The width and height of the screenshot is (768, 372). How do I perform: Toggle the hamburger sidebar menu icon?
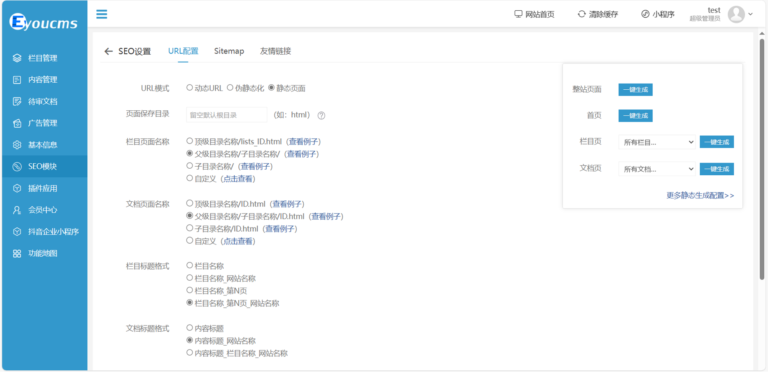tap(101, 14)
